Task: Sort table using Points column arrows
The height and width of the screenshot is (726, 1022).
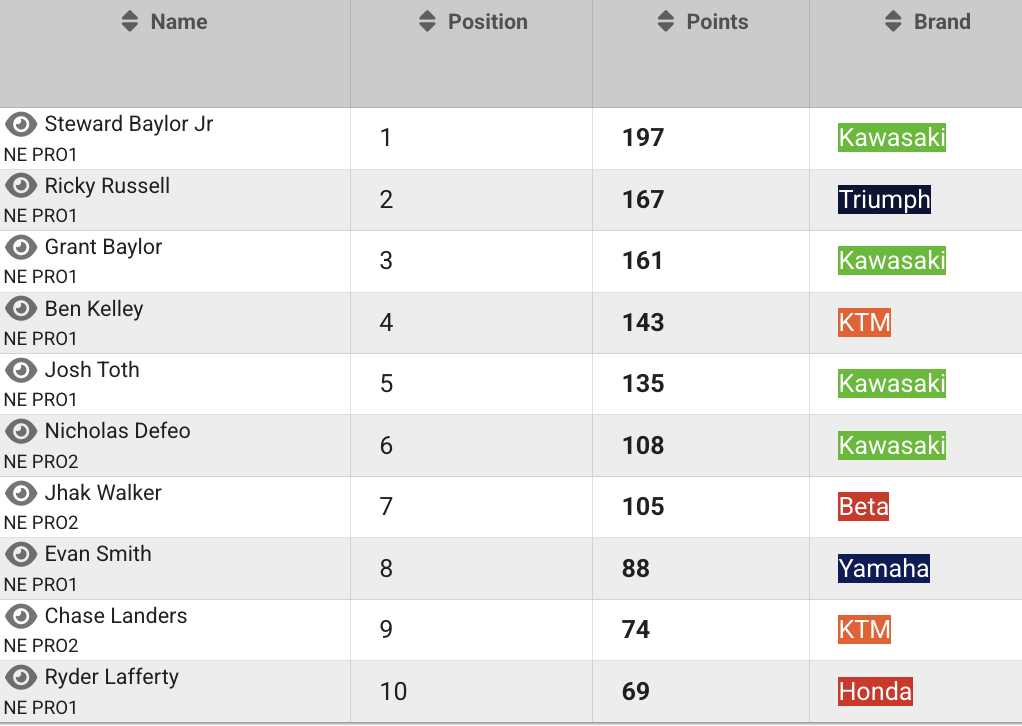Action: click(666, 22)
